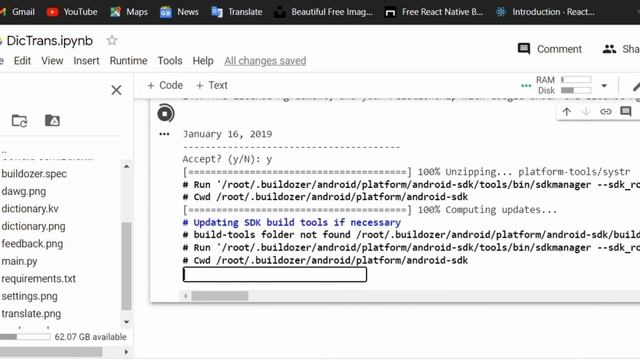Image resolution: width=640 pixels, height=360 pixels.
Task: Click the runtime busy dots indicator
Action: point(526,86)
